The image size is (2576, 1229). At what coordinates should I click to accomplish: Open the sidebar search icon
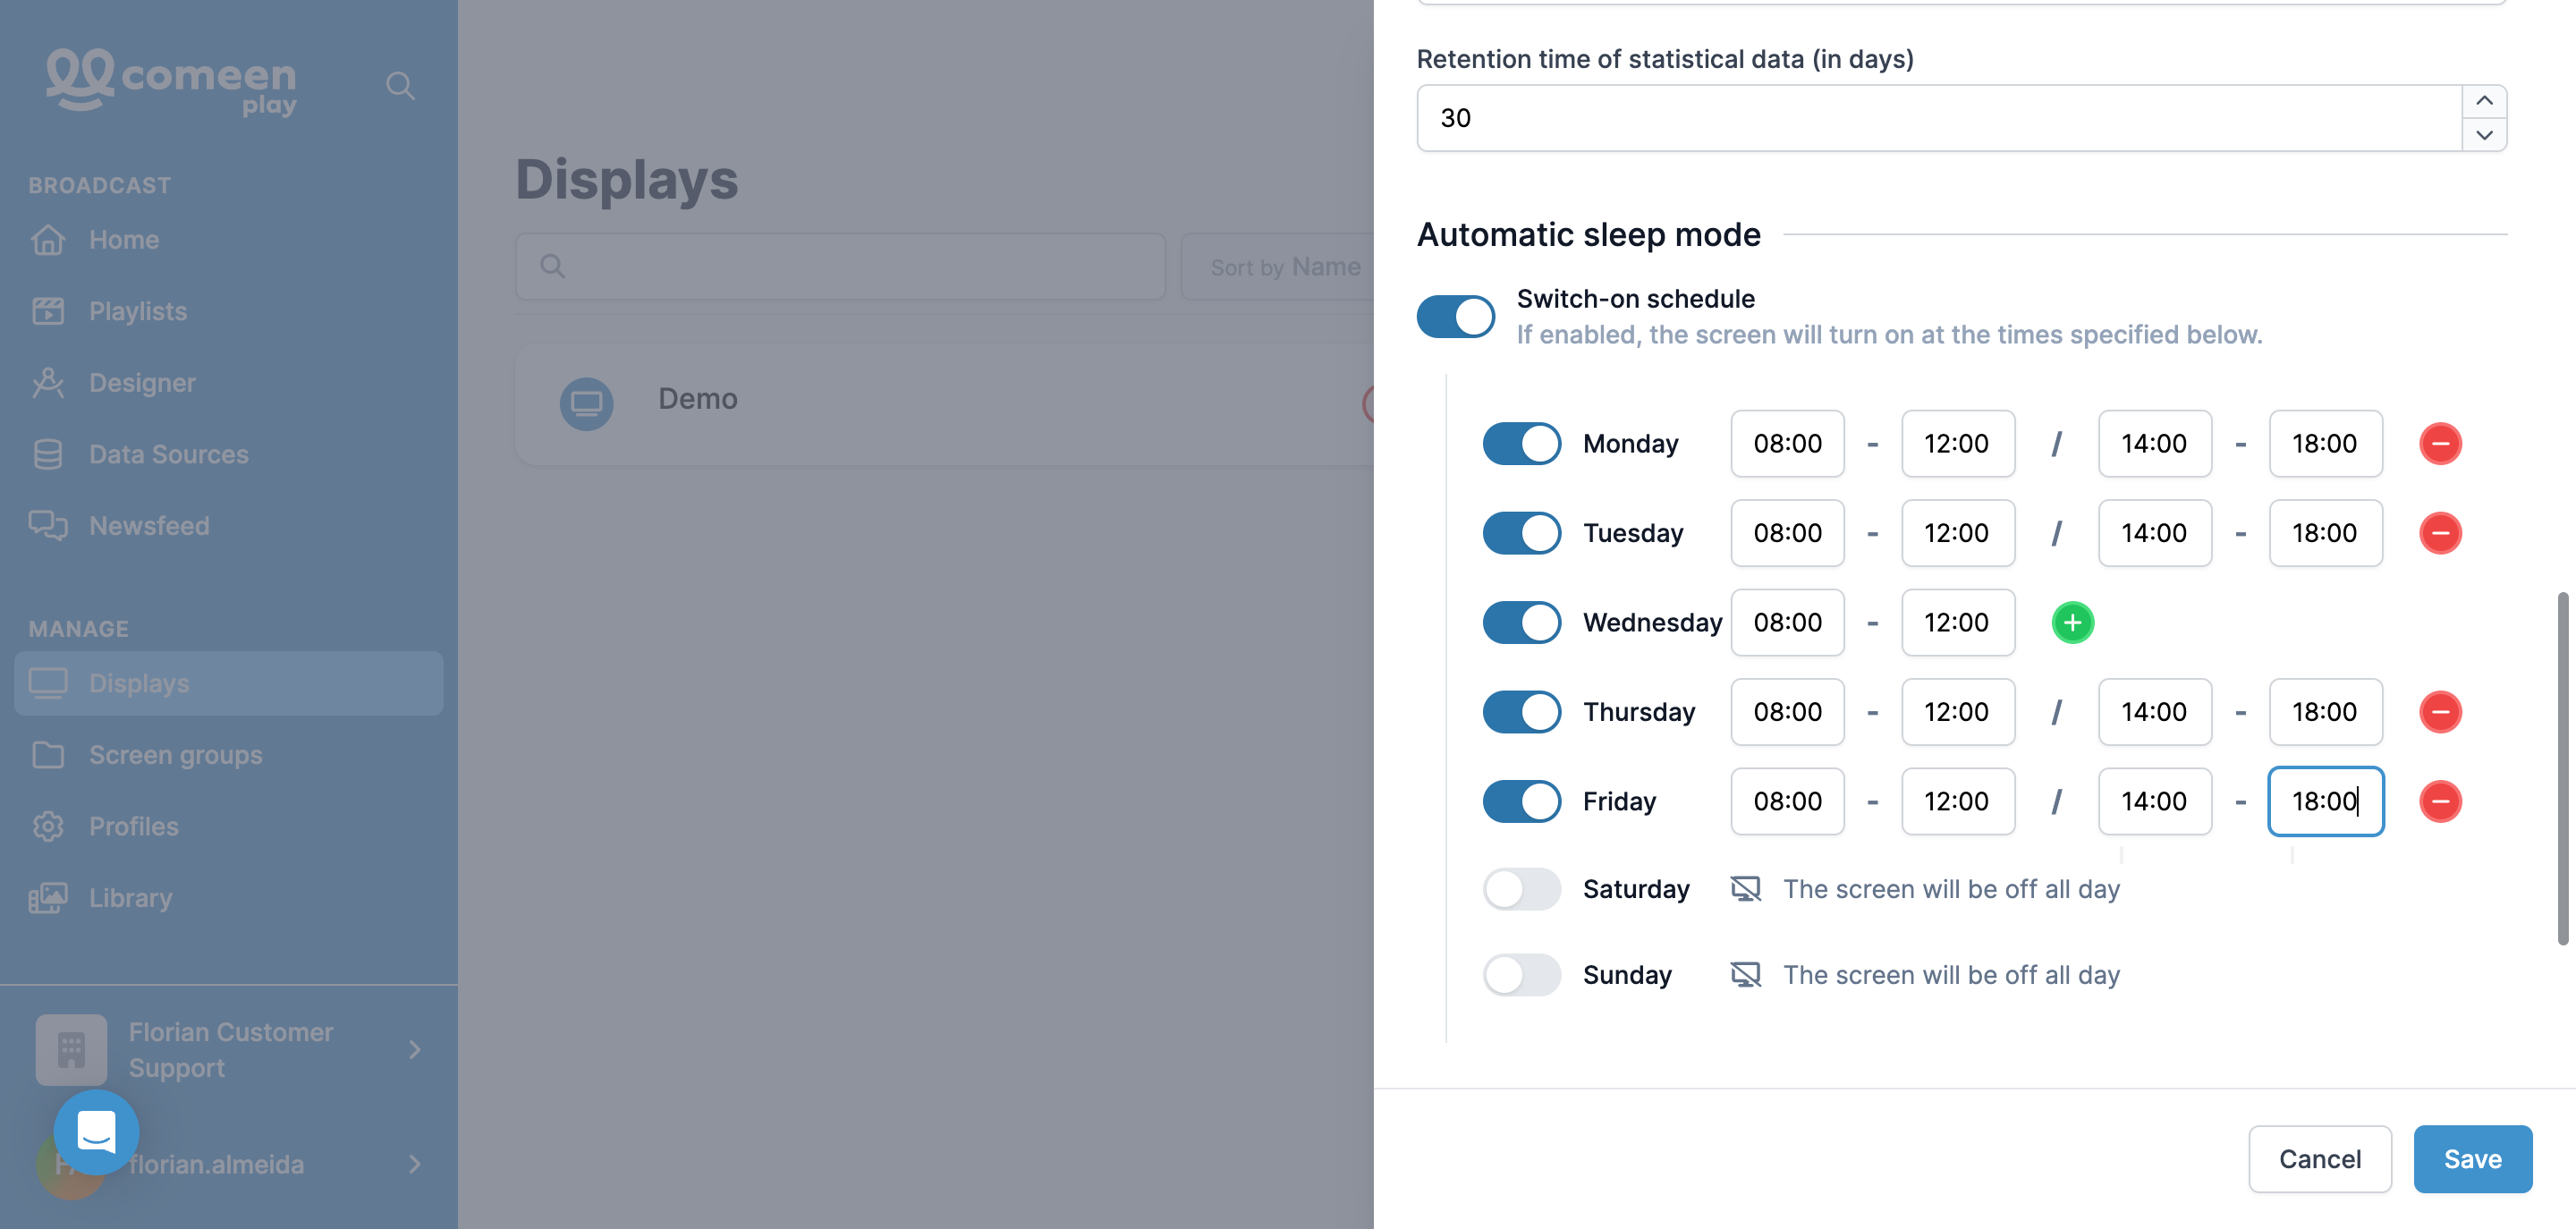[400, 85]
